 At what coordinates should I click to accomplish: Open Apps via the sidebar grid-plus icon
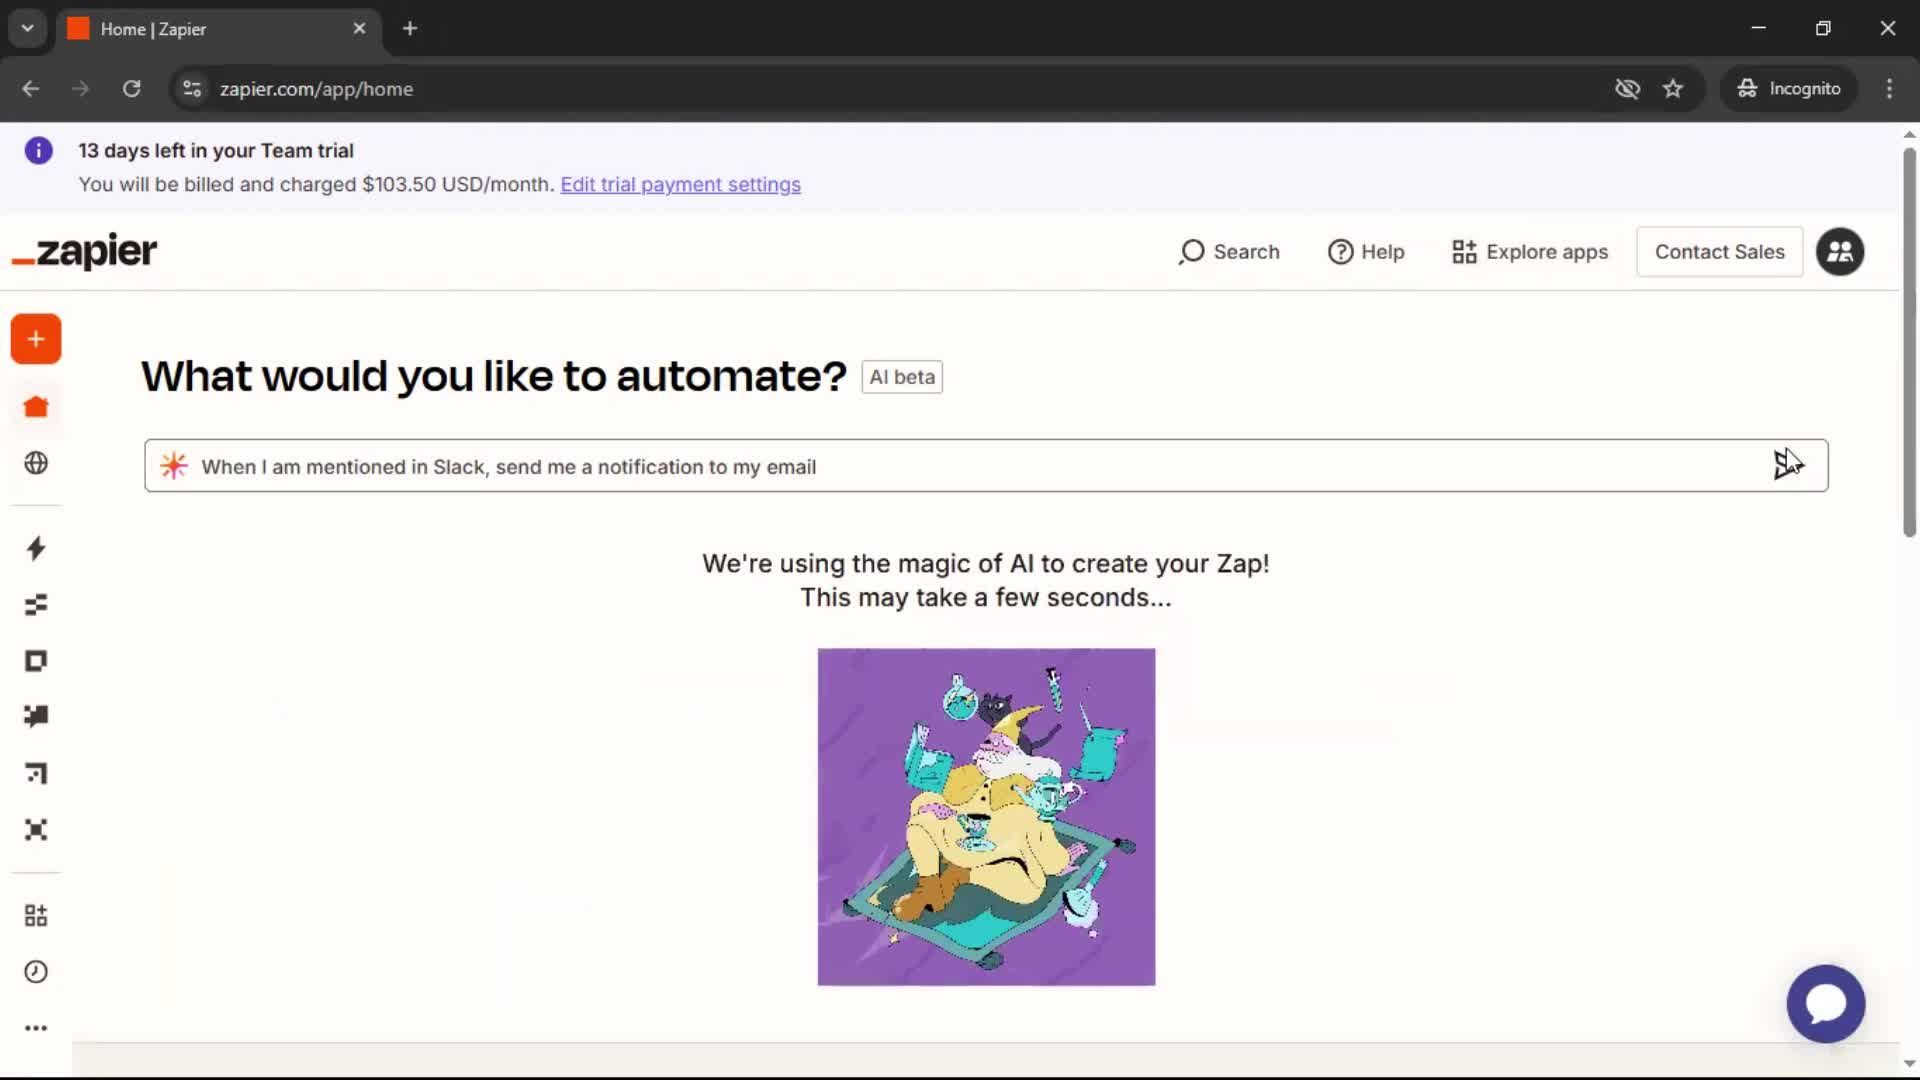(36, 915)
